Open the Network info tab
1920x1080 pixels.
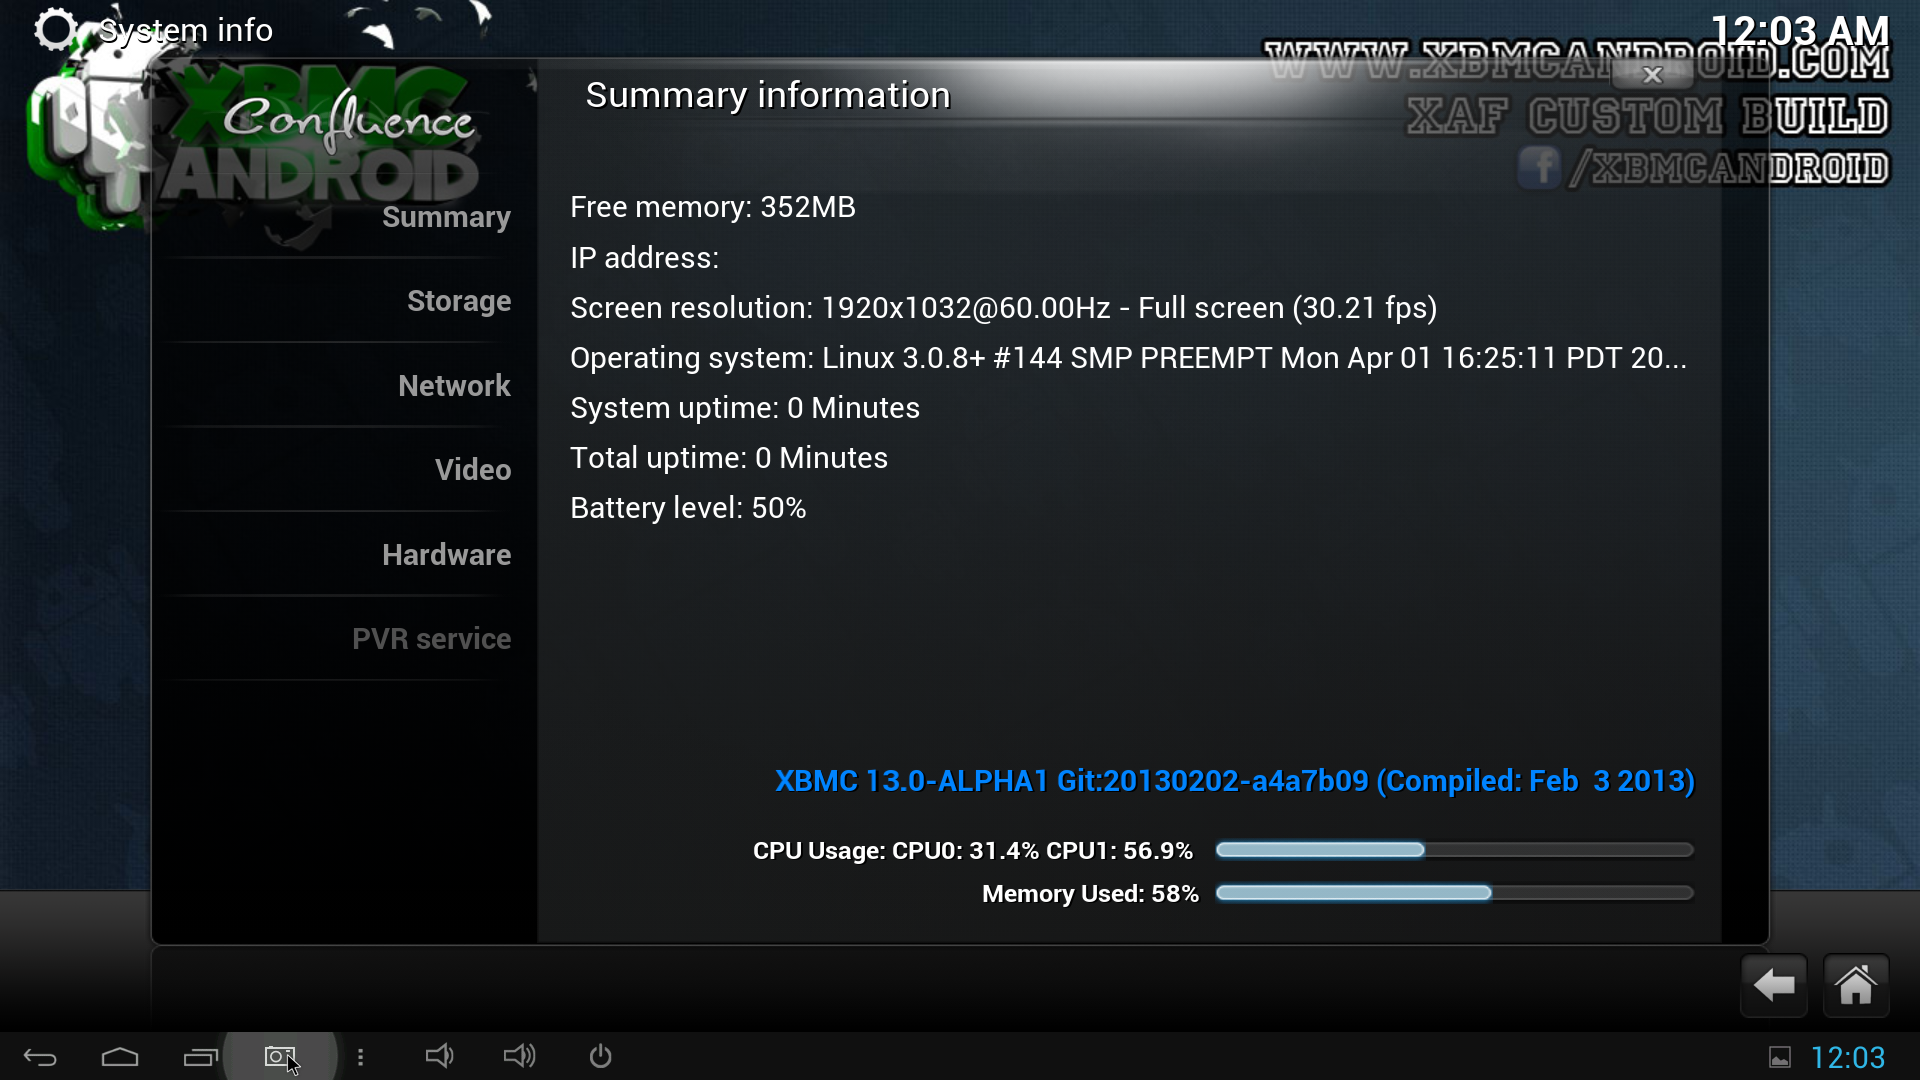454,386
